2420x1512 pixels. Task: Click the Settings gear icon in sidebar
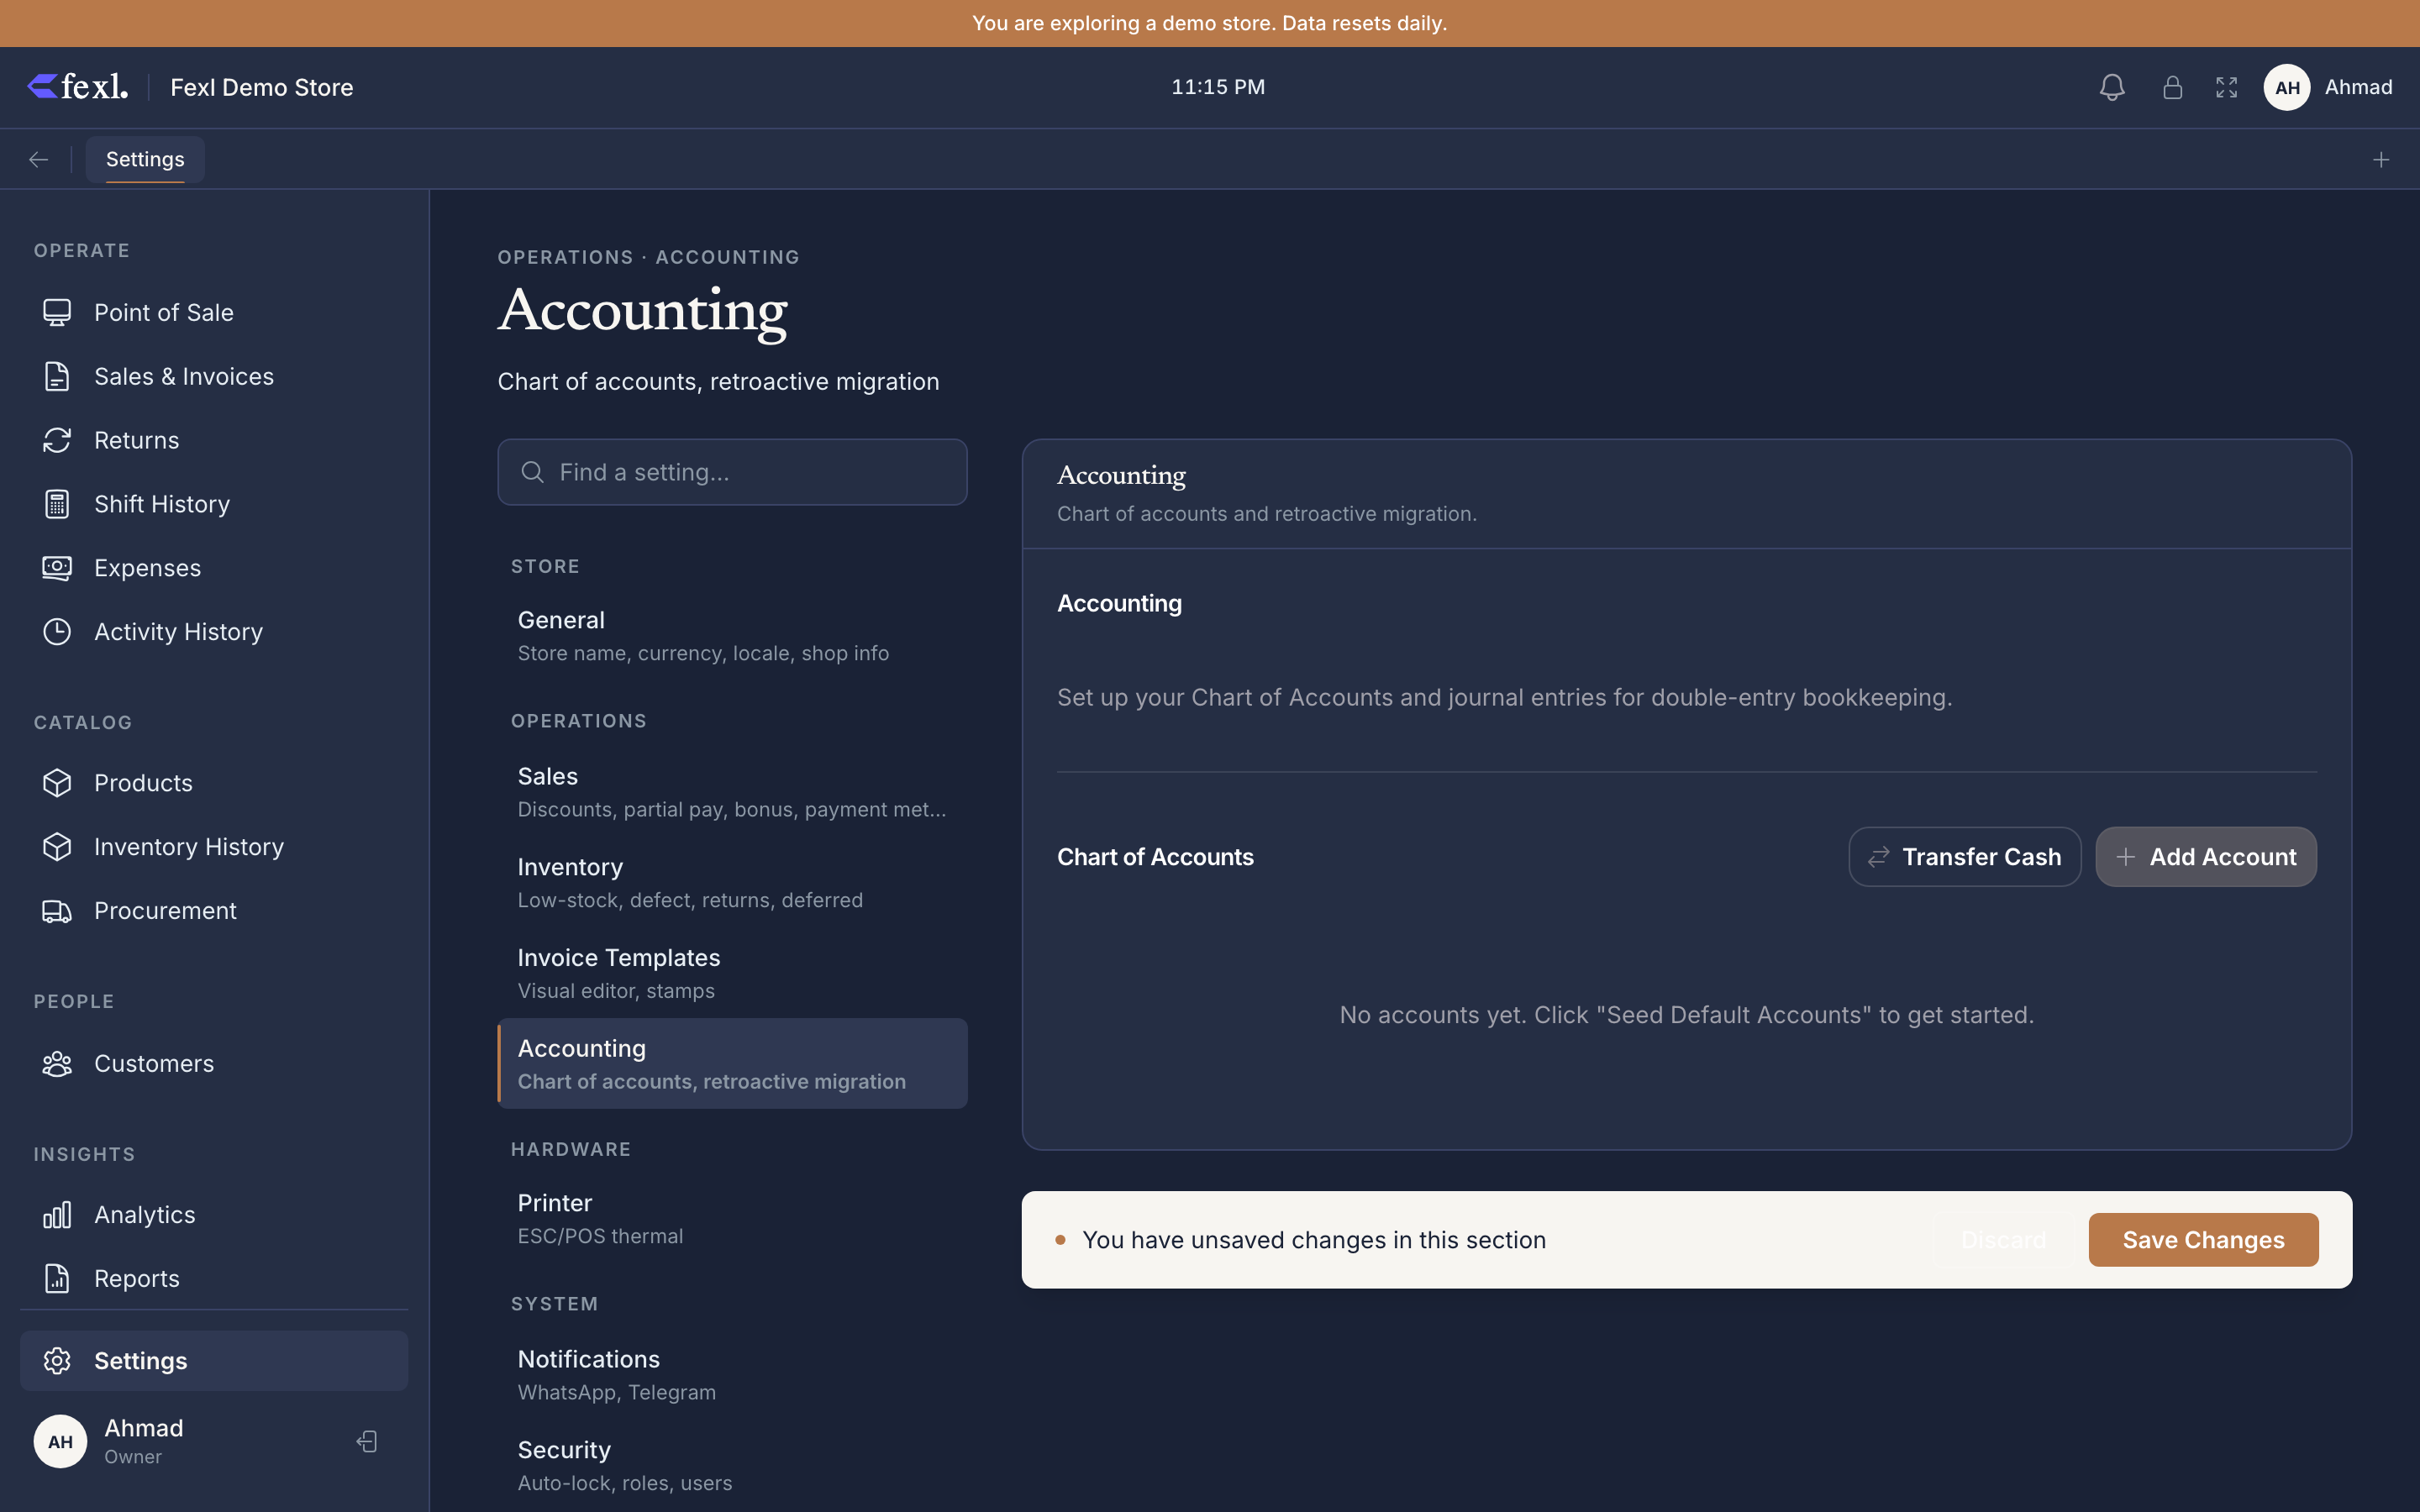tap(57, 1361)
